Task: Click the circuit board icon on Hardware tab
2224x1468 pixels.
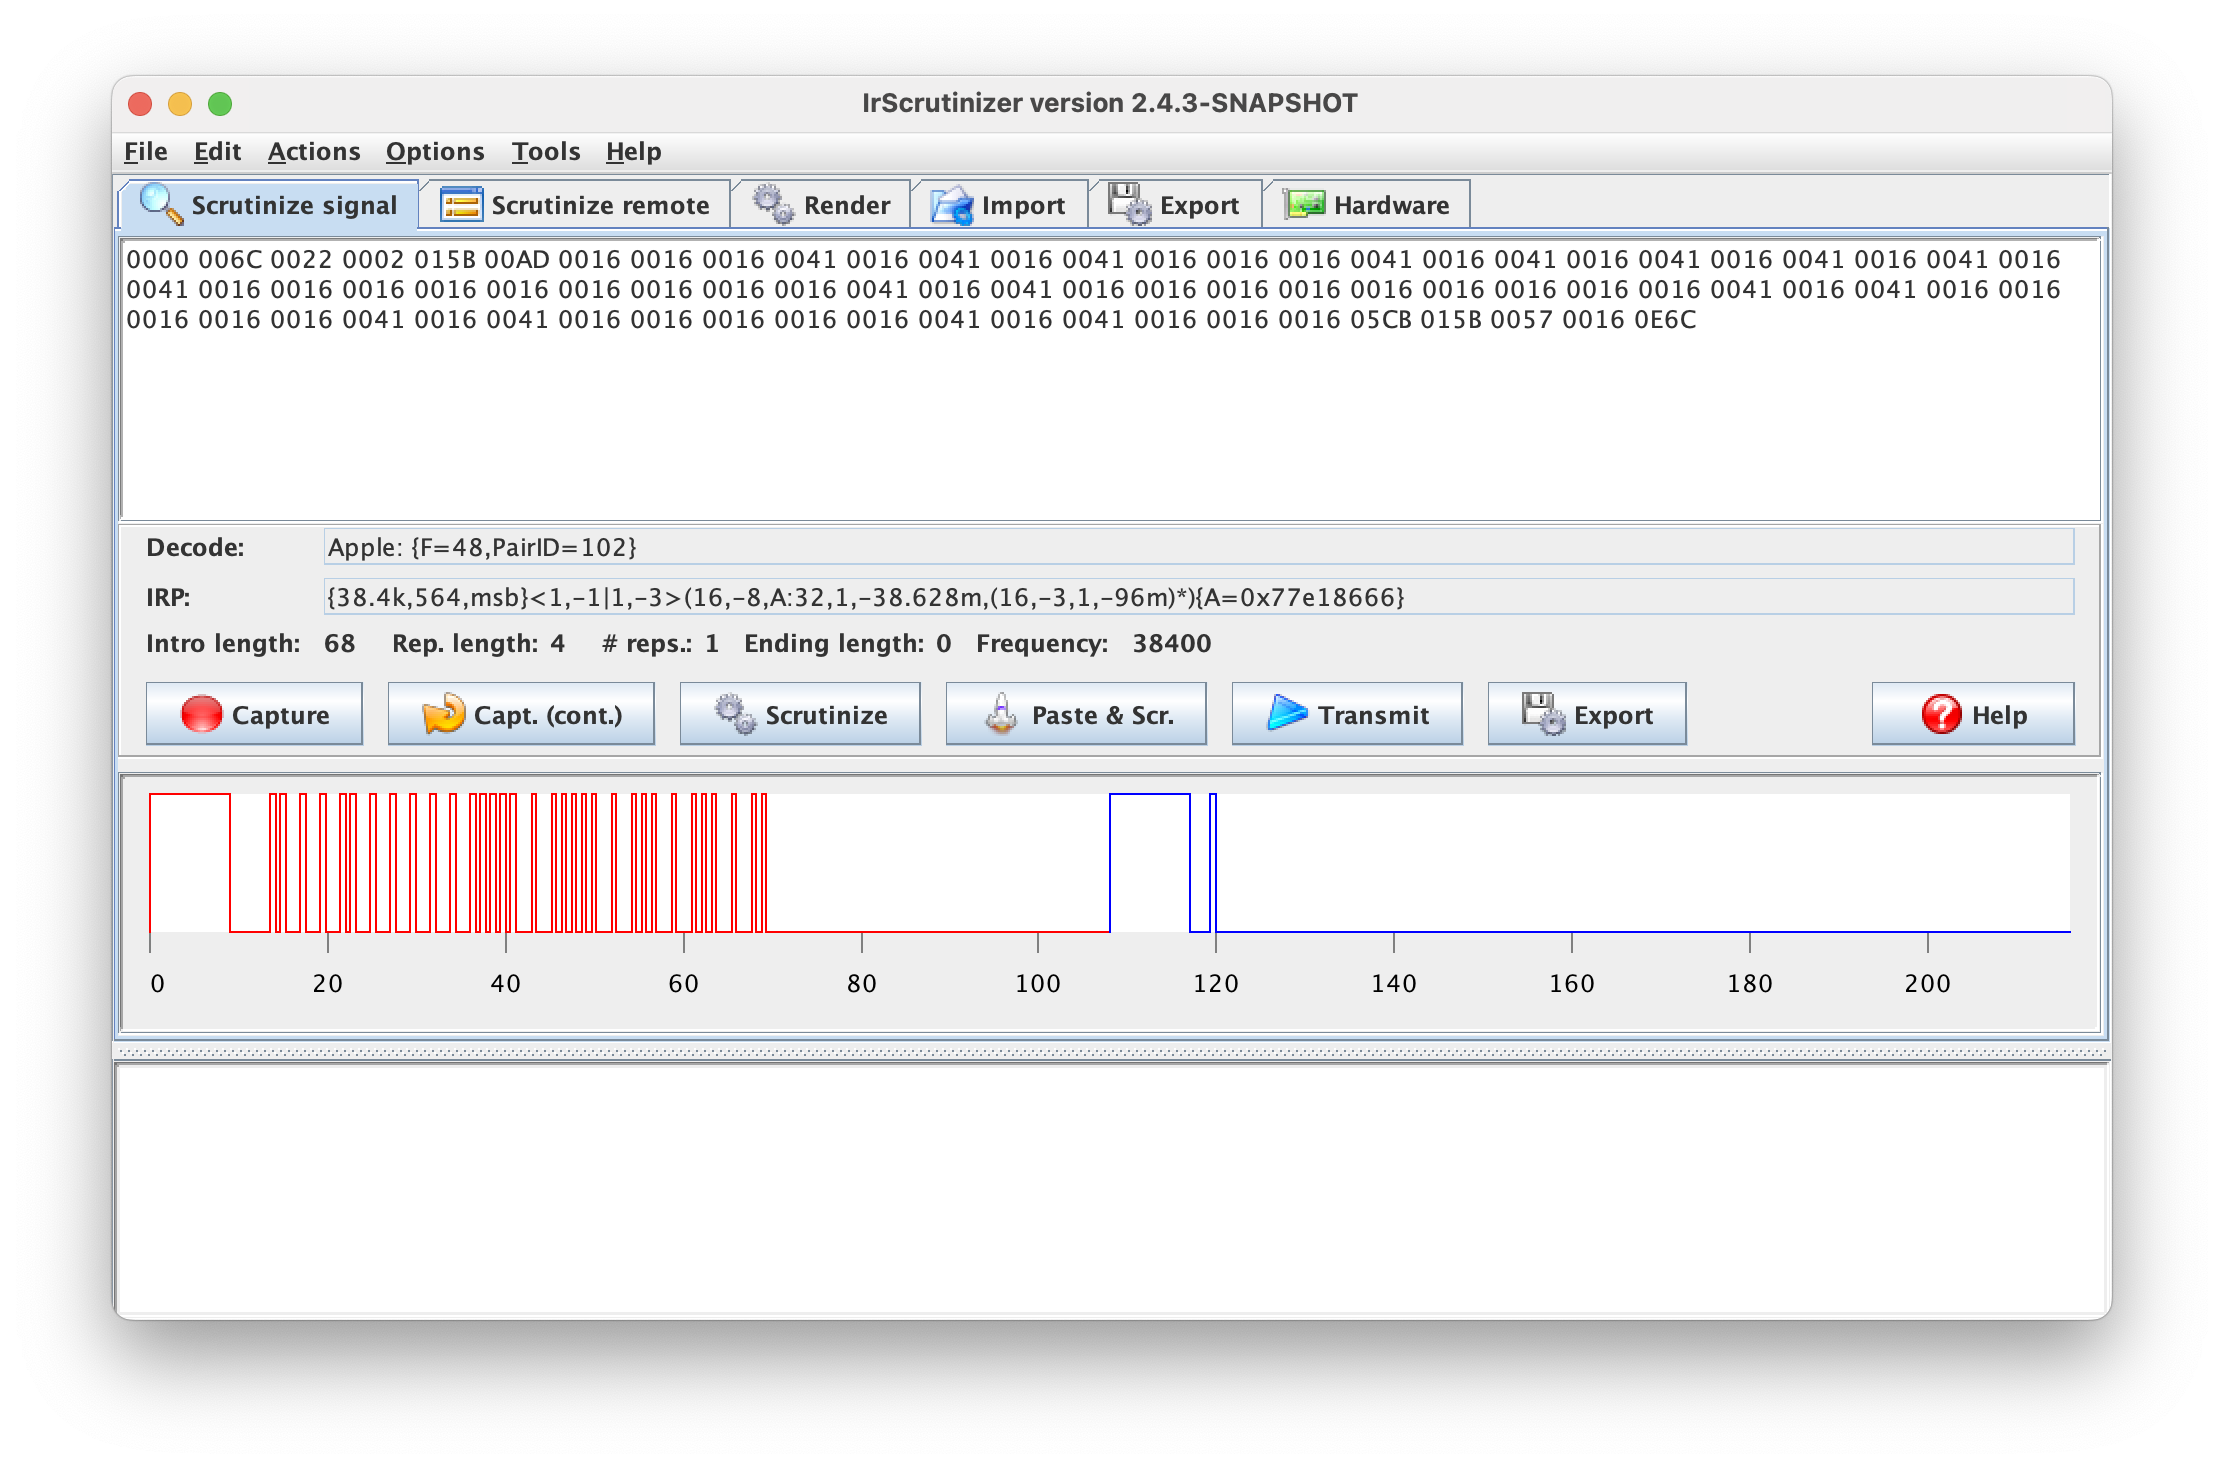Action: tap(1304, 205)
